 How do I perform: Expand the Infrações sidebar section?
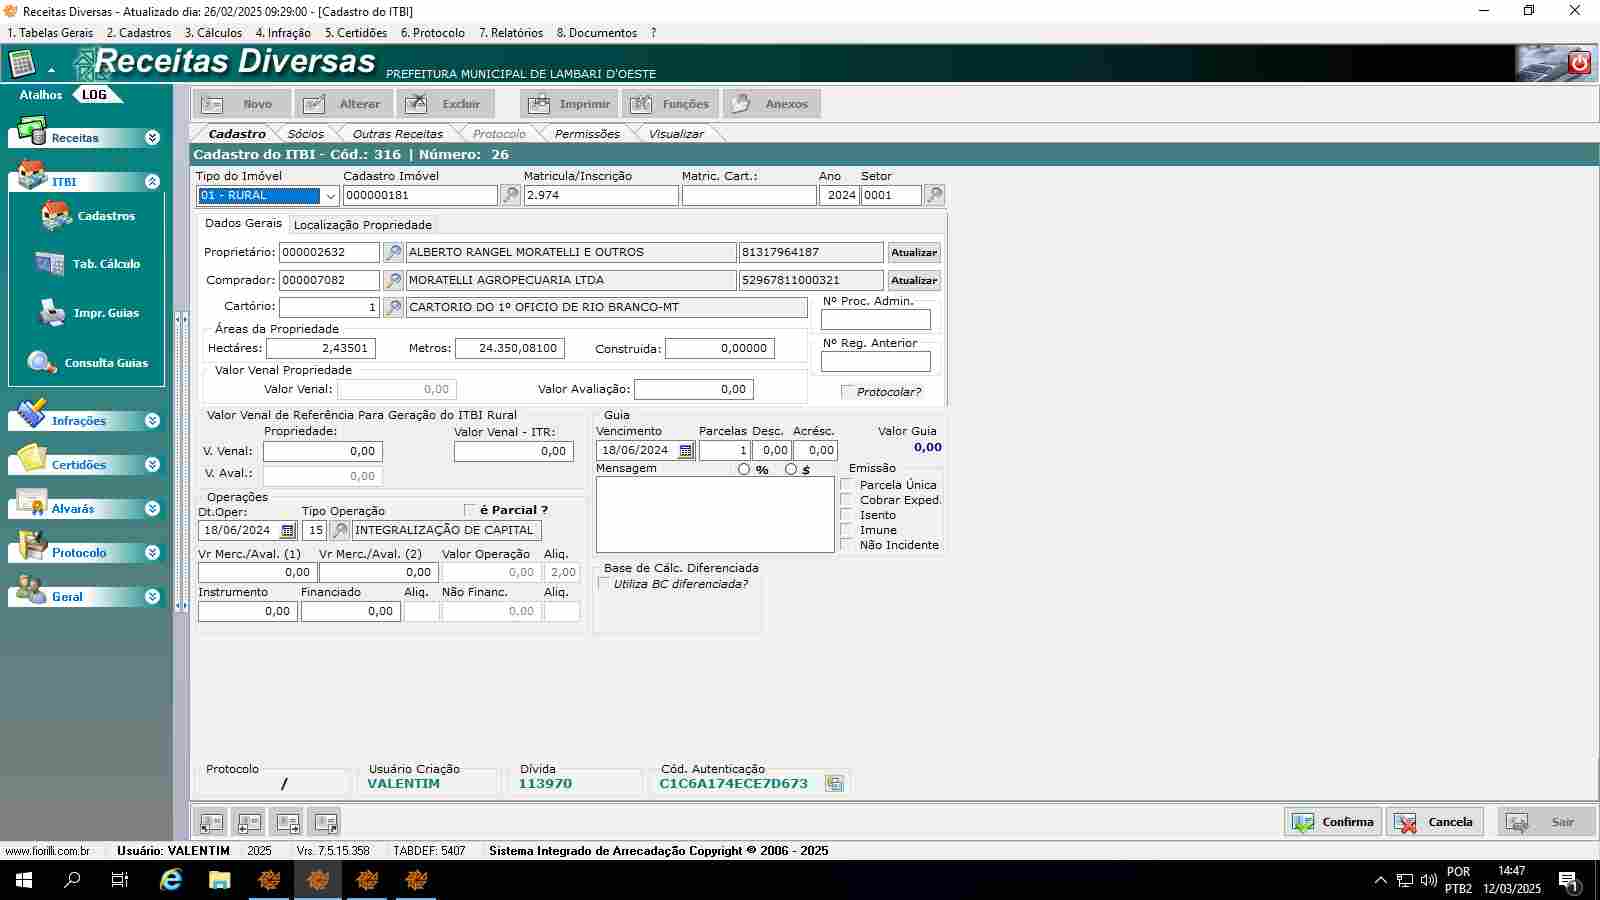152,421
